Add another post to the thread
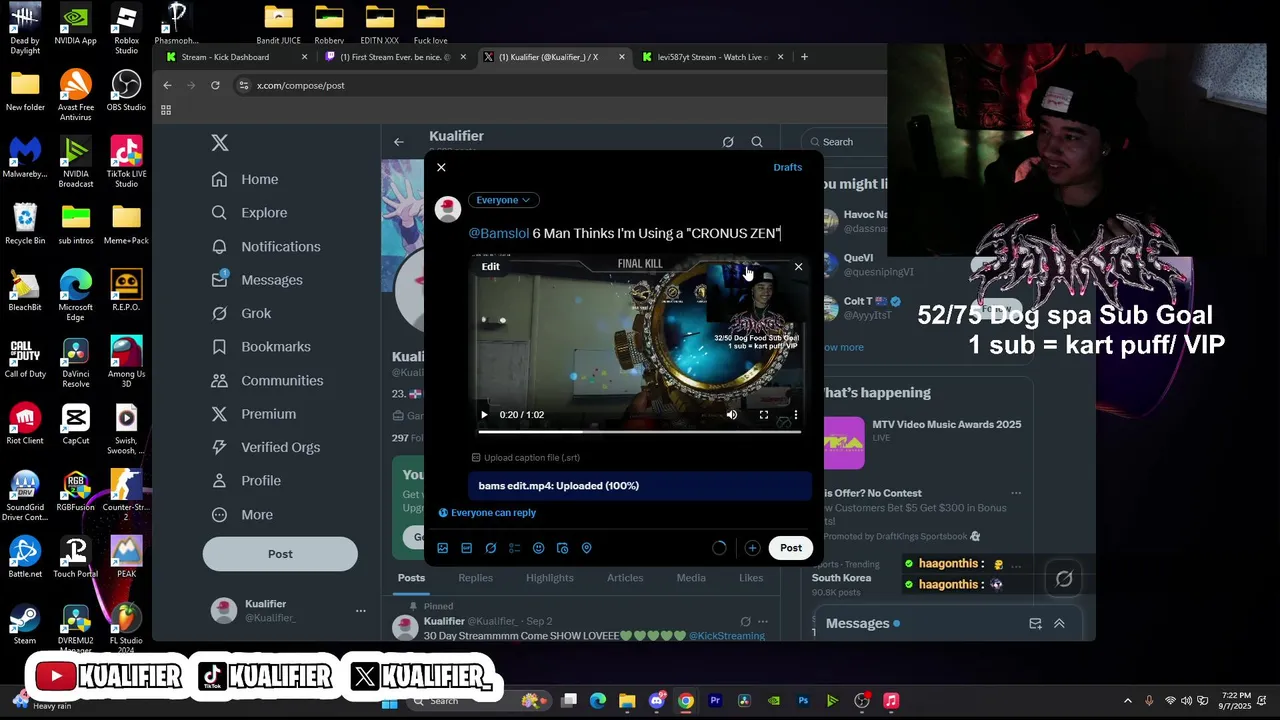 (x=752, y=548)
